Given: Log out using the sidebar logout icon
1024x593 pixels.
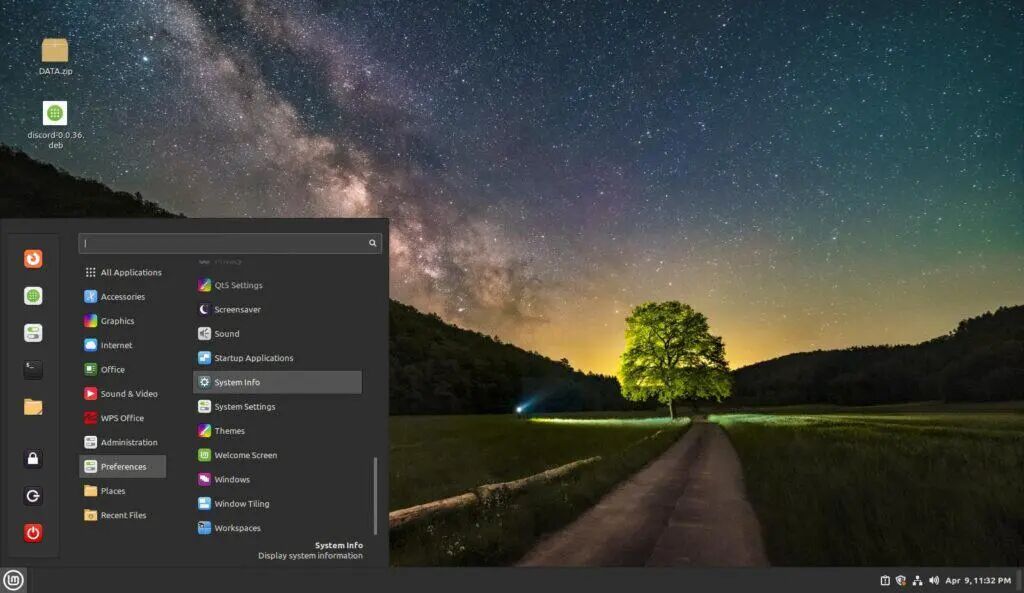Looking at the screenshot, I should (x=33, y=495).
